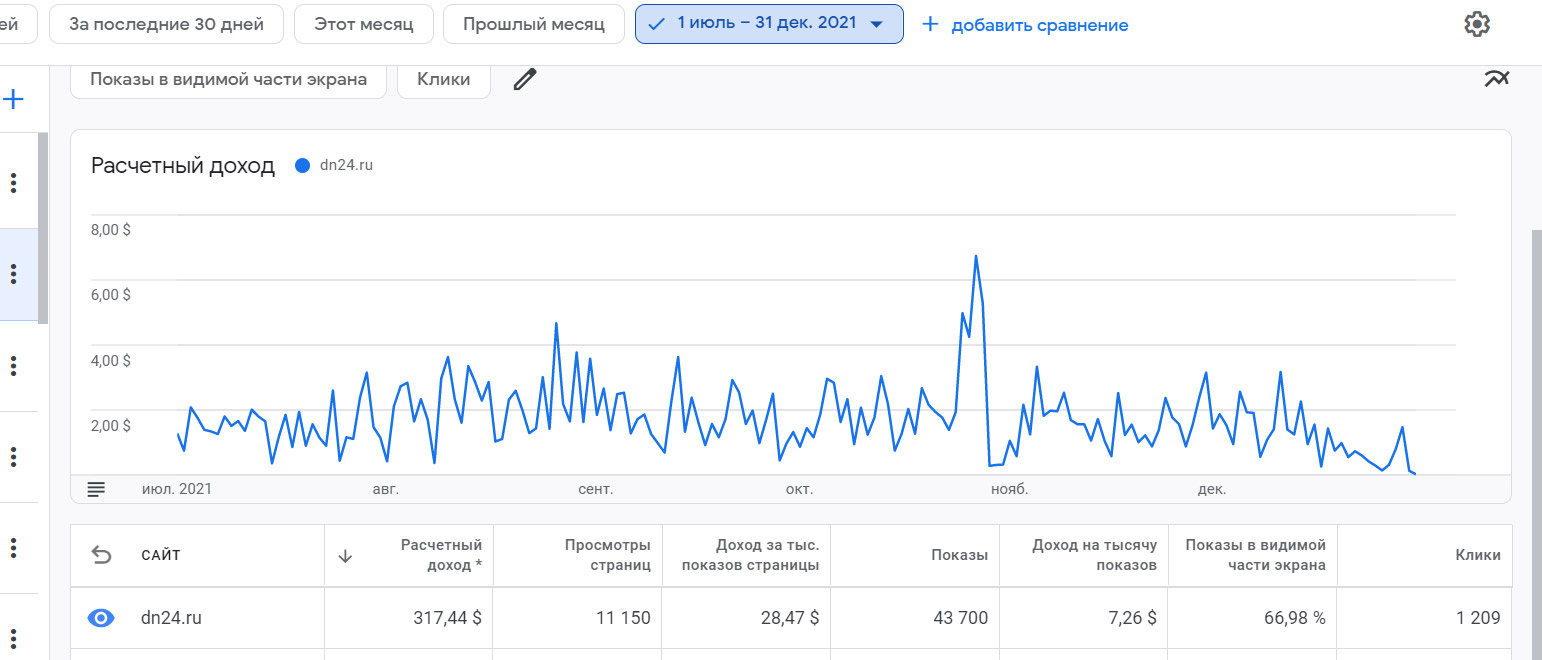This screenshot has width=1542, height=660.
Task: Sort by Расчетный доход column
Action: pos(441,555)
